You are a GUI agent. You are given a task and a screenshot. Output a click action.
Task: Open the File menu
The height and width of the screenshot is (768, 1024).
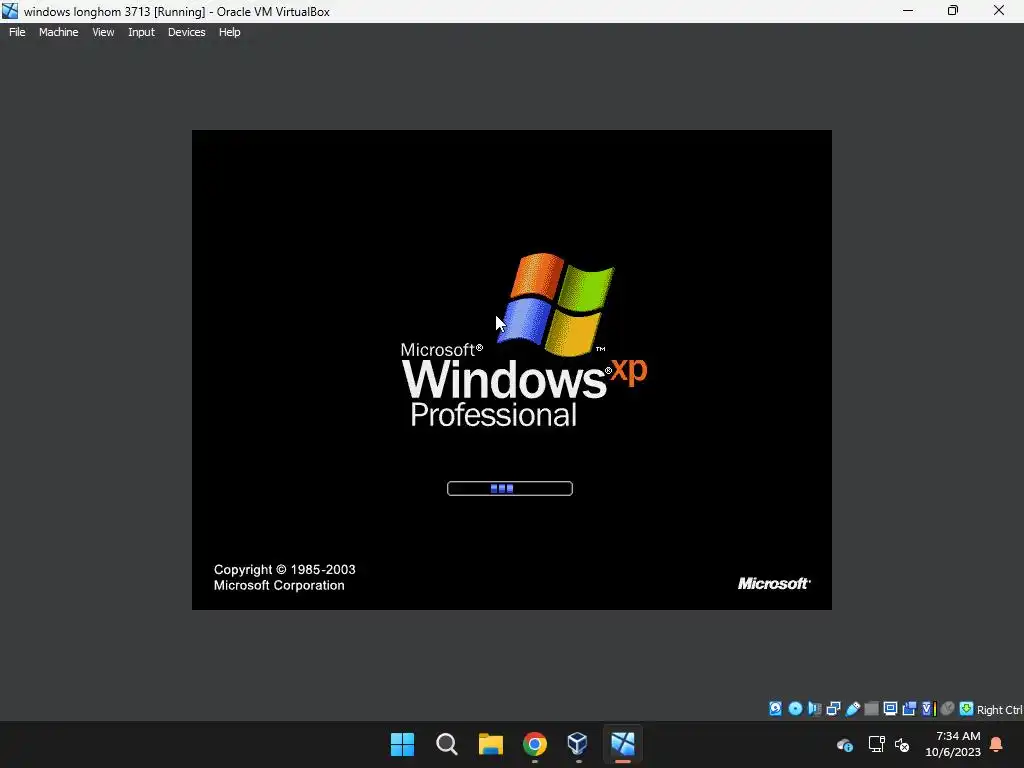[17, 32]
